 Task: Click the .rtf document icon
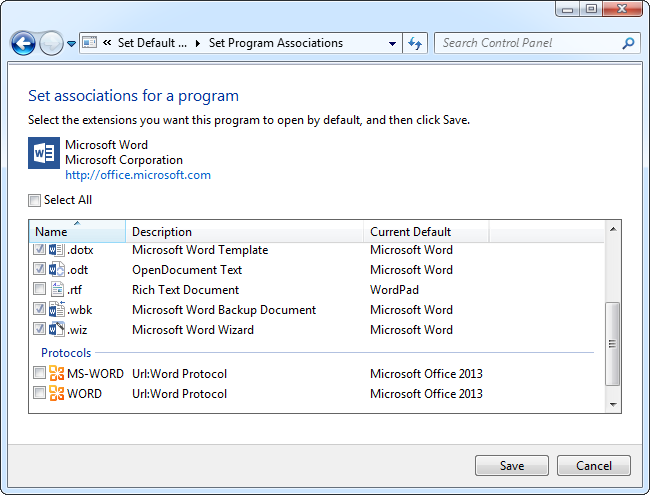[x=57, y=290]
